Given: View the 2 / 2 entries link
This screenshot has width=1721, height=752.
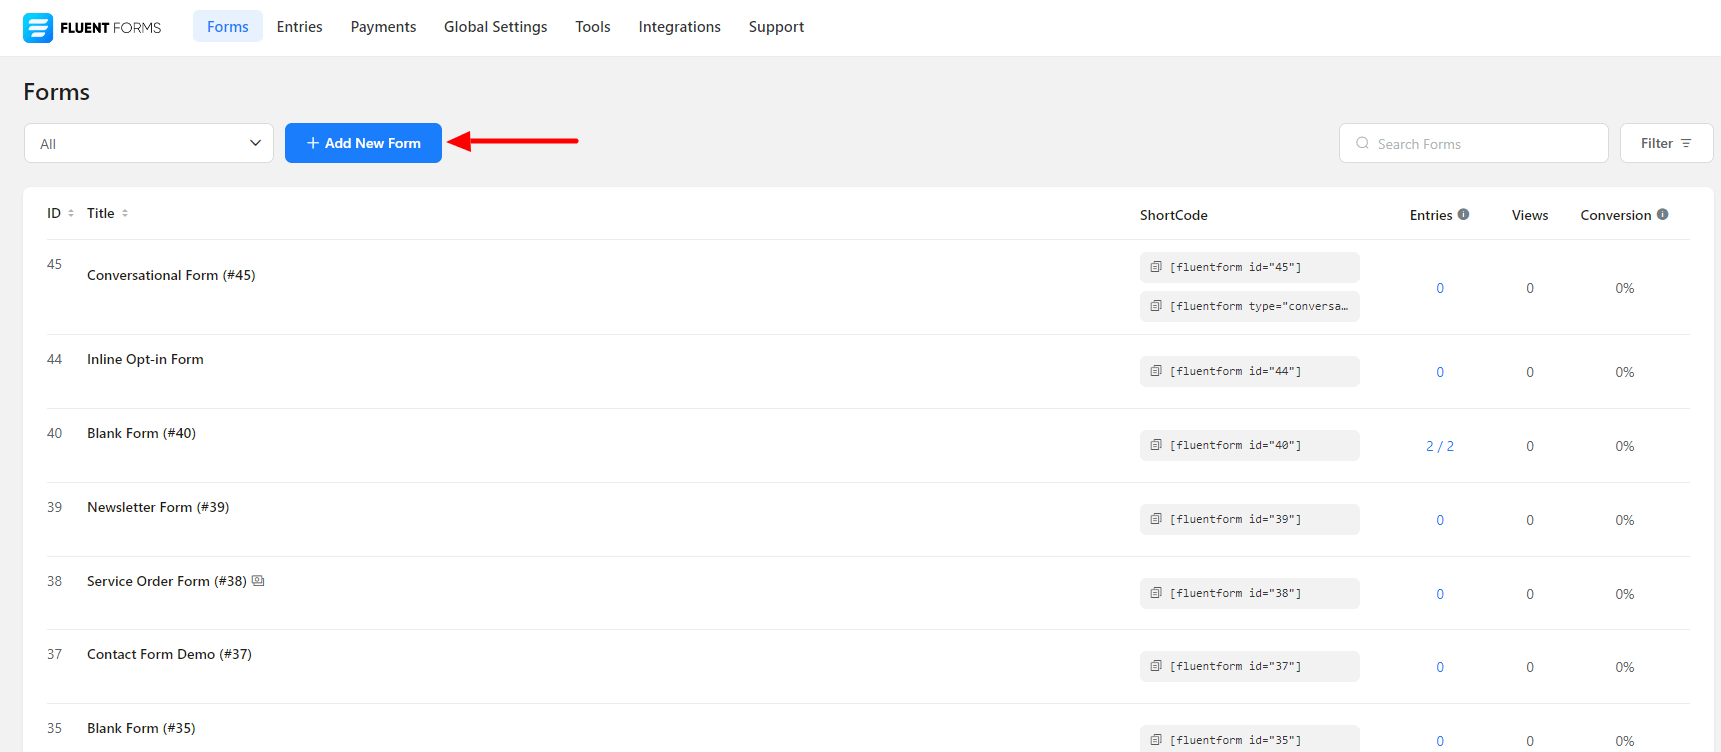Looking at the screenshot, I should click(x=1439, y=446).
